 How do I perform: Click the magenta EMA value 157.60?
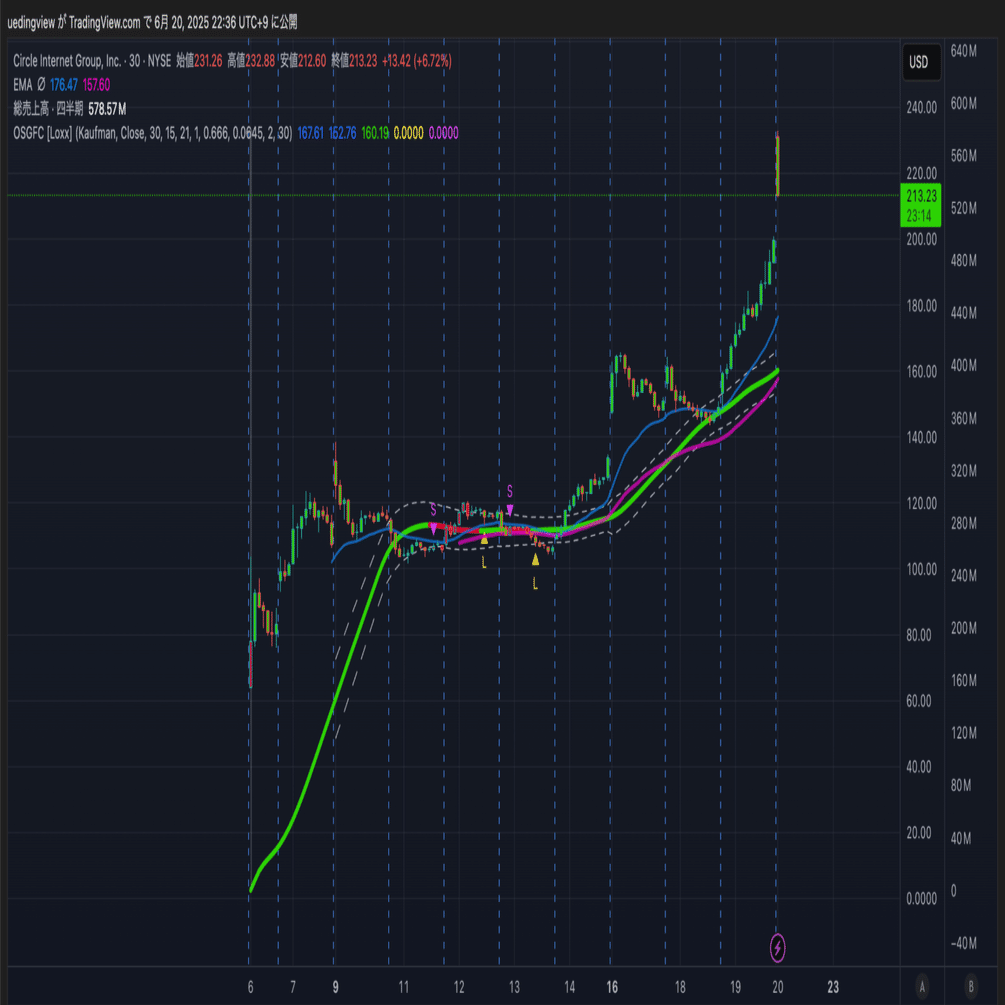pyautogui.click(x=96, y=85)
